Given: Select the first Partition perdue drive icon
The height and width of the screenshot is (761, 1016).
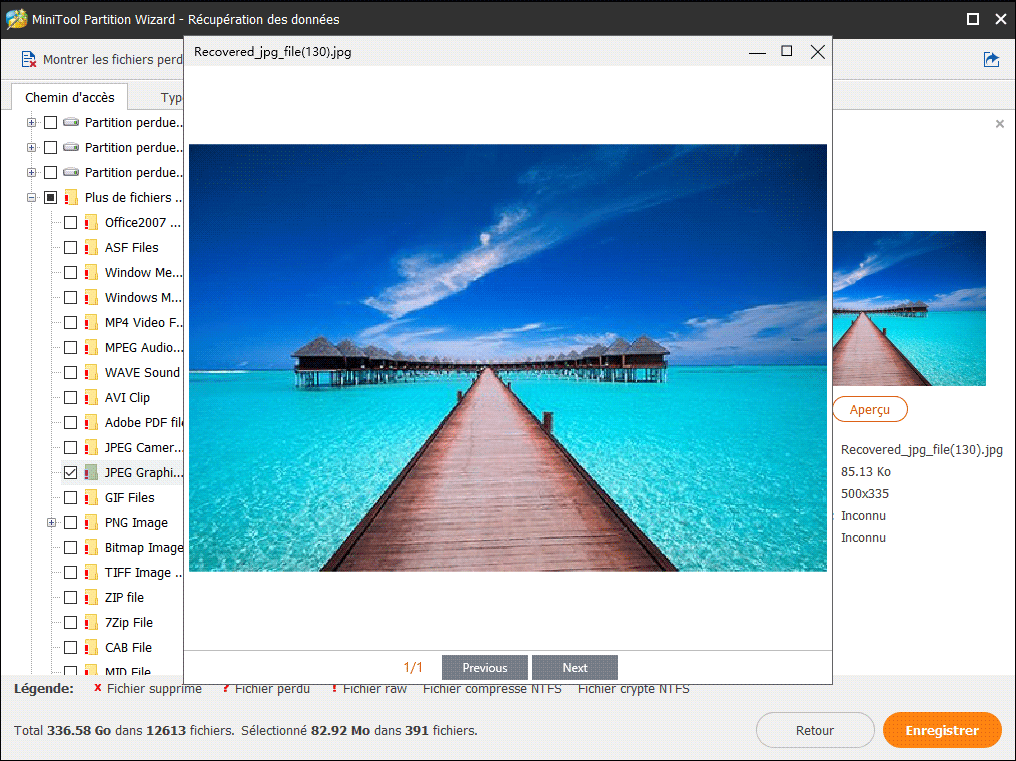Looking at the screenshot, I should point(71,122).
